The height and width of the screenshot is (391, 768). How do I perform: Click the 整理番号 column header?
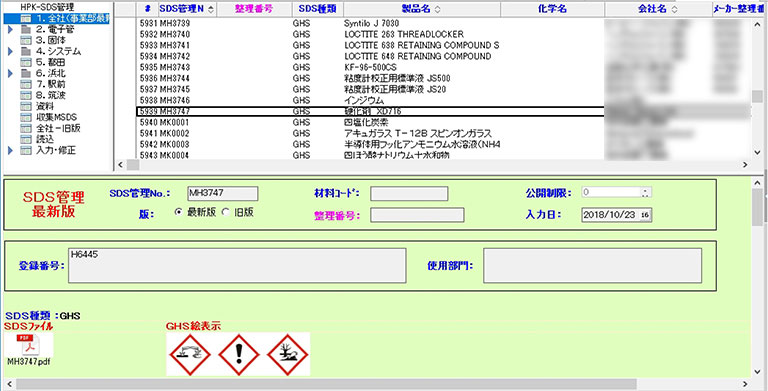tap(254, 9)
